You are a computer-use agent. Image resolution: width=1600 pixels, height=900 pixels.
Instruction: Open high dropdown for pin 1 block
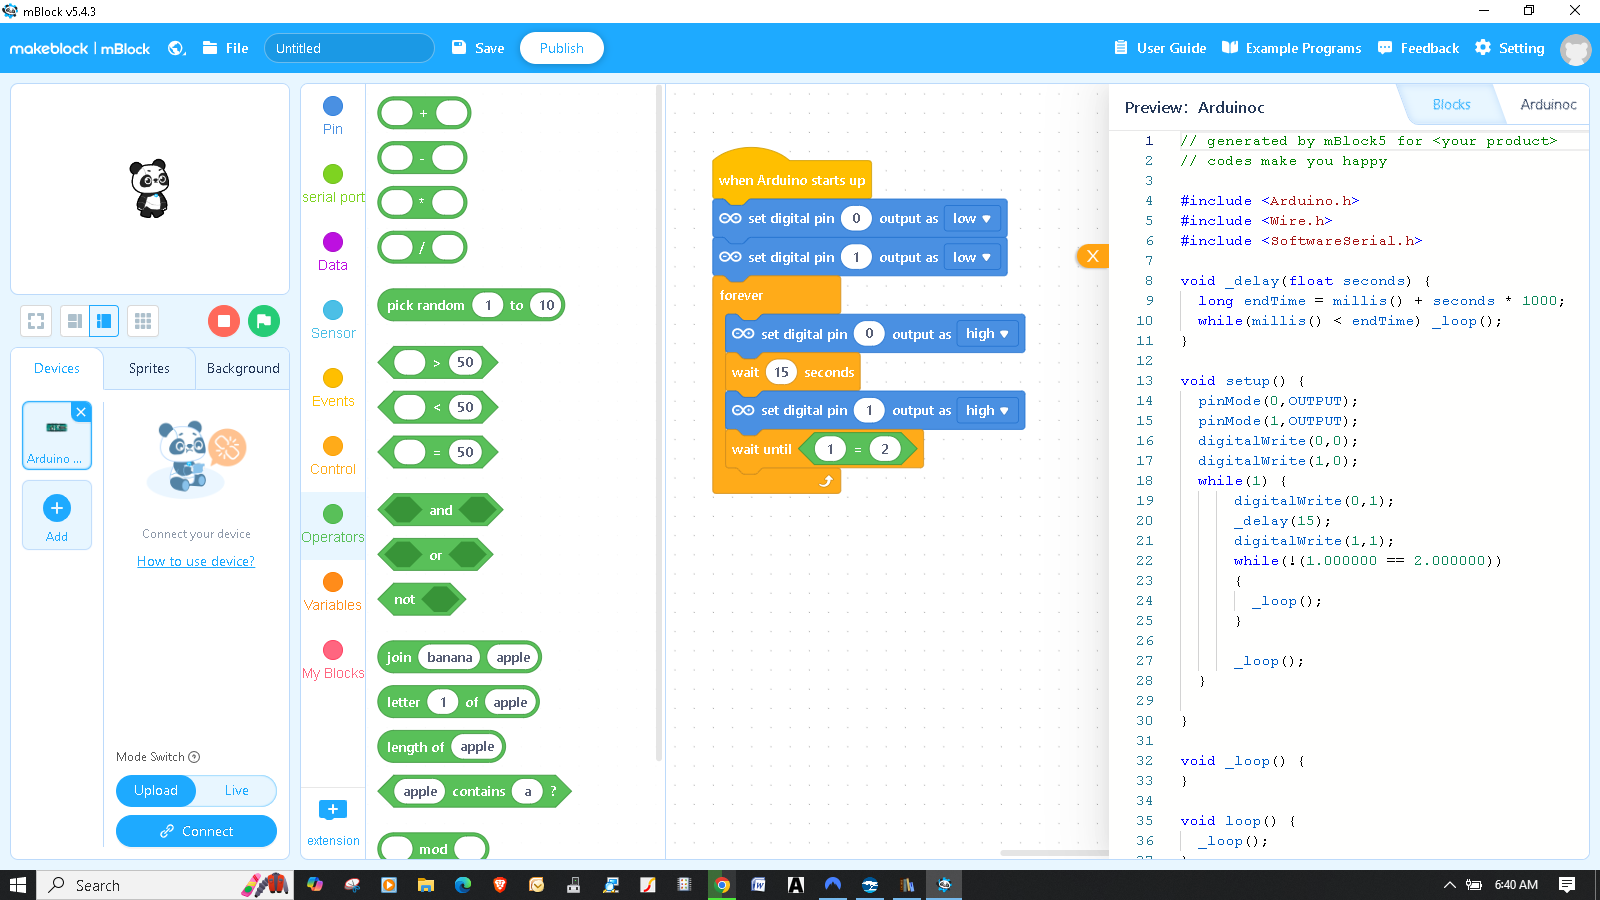click(x=987, y=410)
